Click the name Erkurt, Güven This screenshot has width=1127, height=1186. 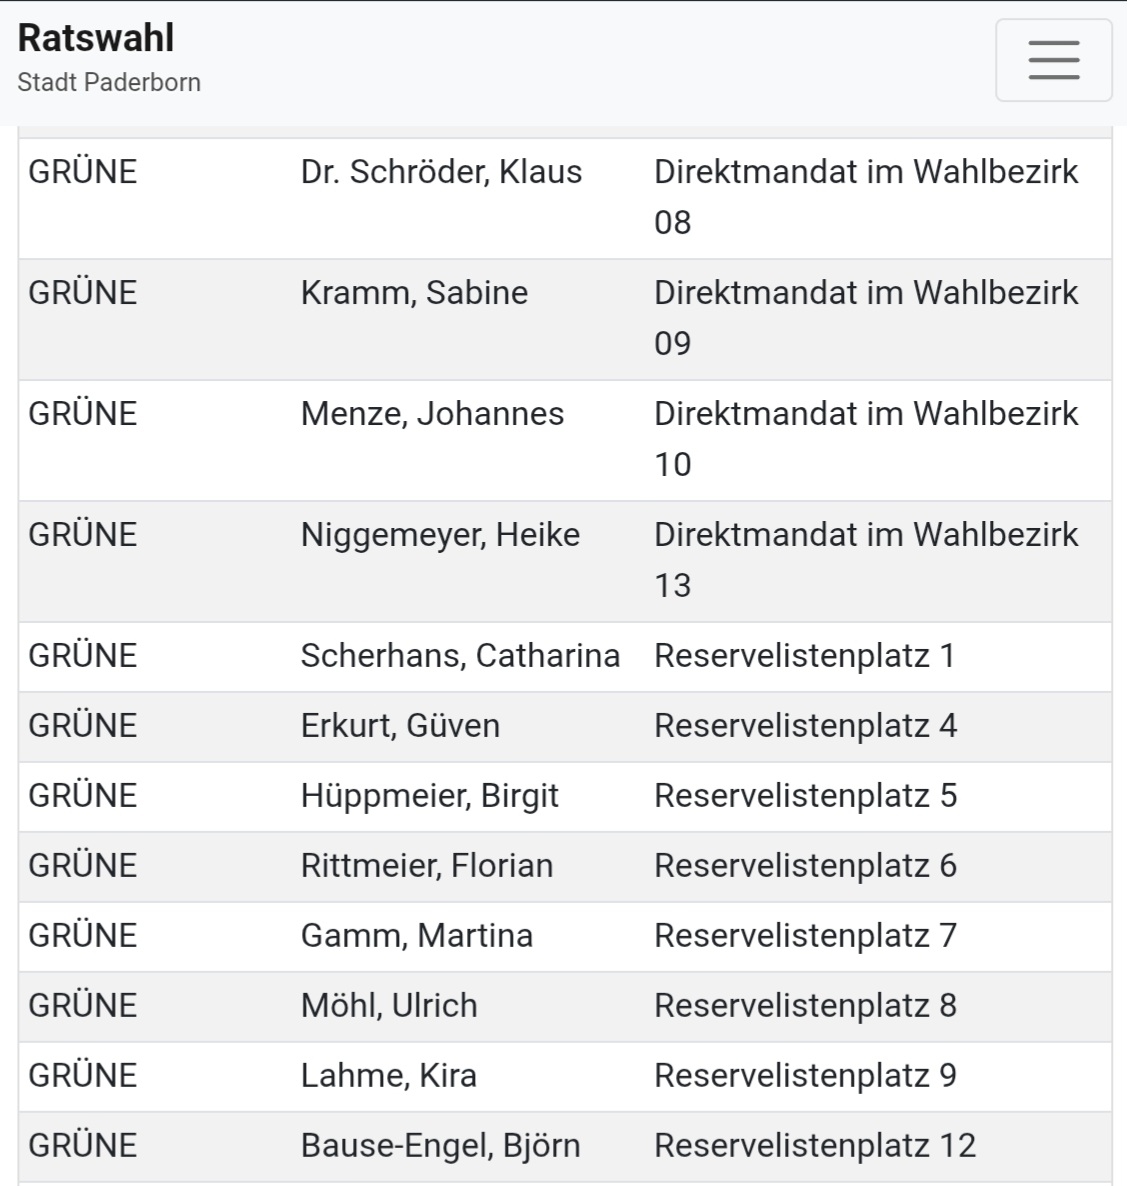[400, 726]
